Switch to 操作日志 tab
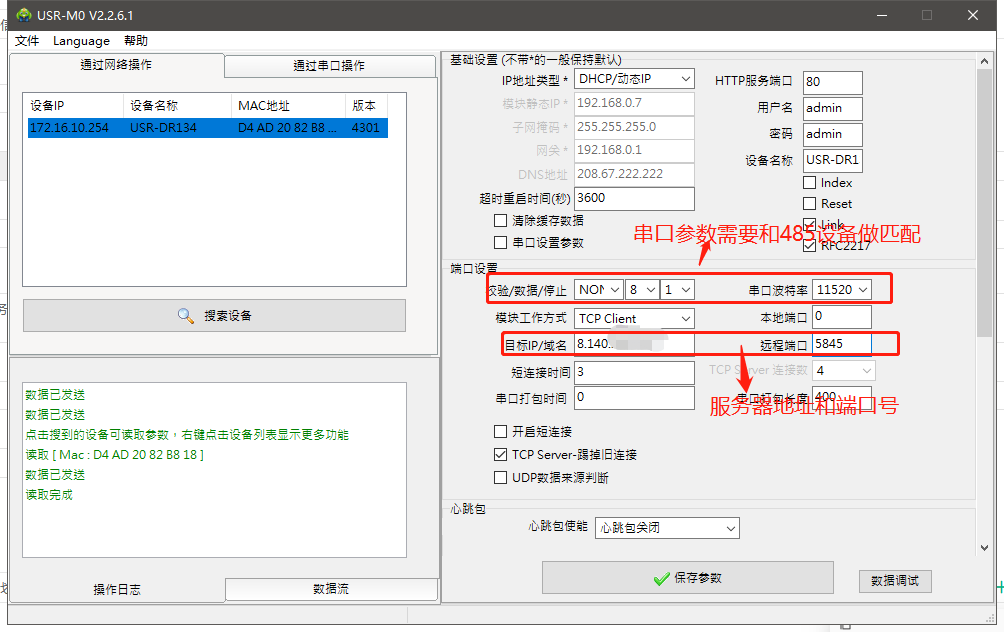Image resolution: width=1004 pixels, height=632 pixels. 117,590
